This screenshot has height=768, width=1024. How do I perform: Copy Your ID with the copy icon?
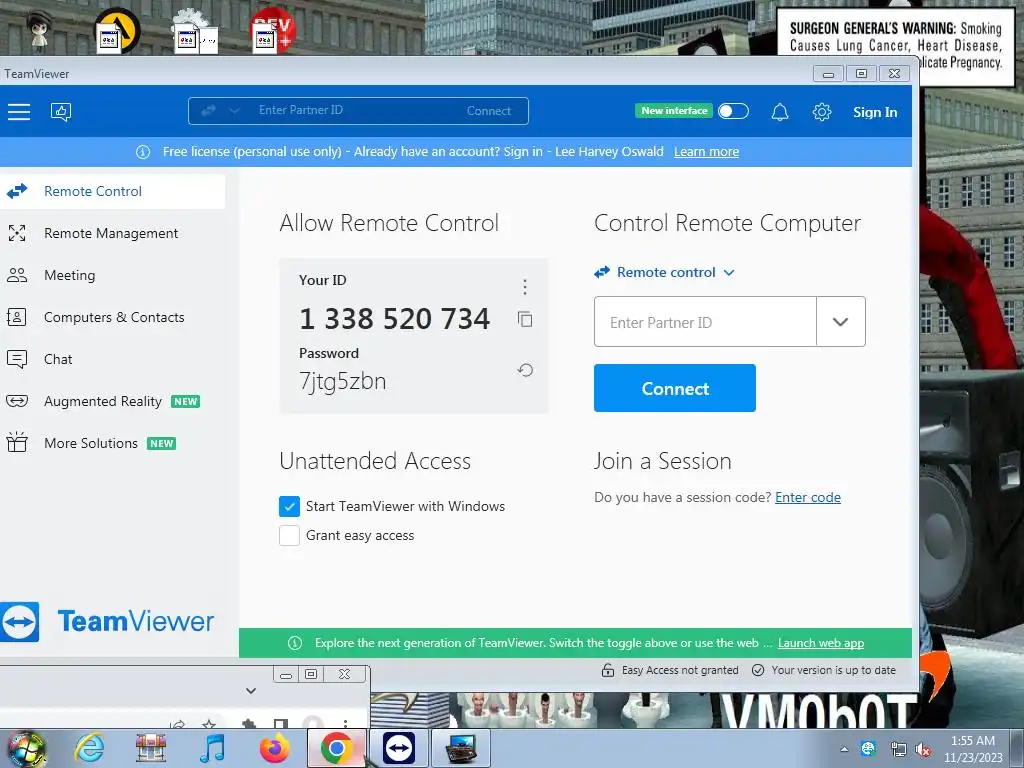point(525,319)
